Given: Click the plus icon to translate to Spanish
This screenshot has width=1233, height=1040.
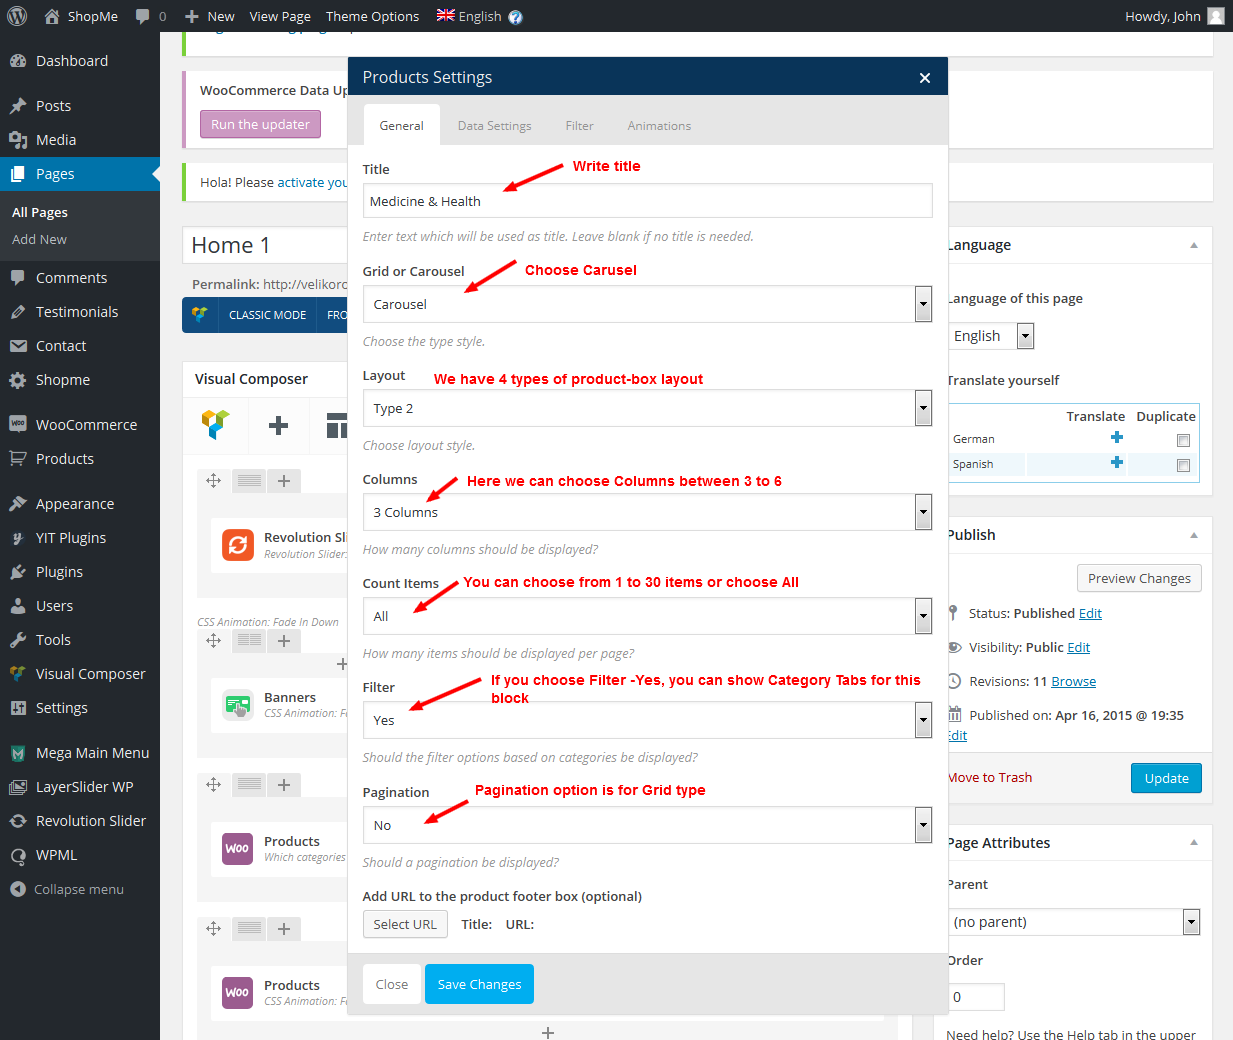Looking at the screenshot, I should (x=1117, y=463).
